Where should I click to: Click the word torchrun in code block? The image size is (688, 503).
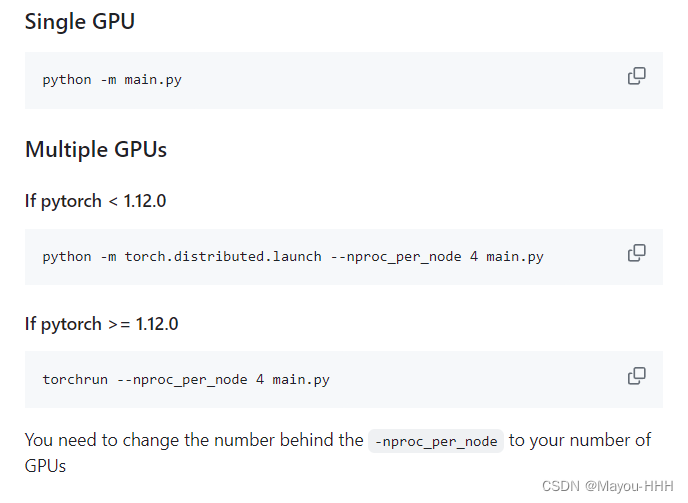[75, 379]
